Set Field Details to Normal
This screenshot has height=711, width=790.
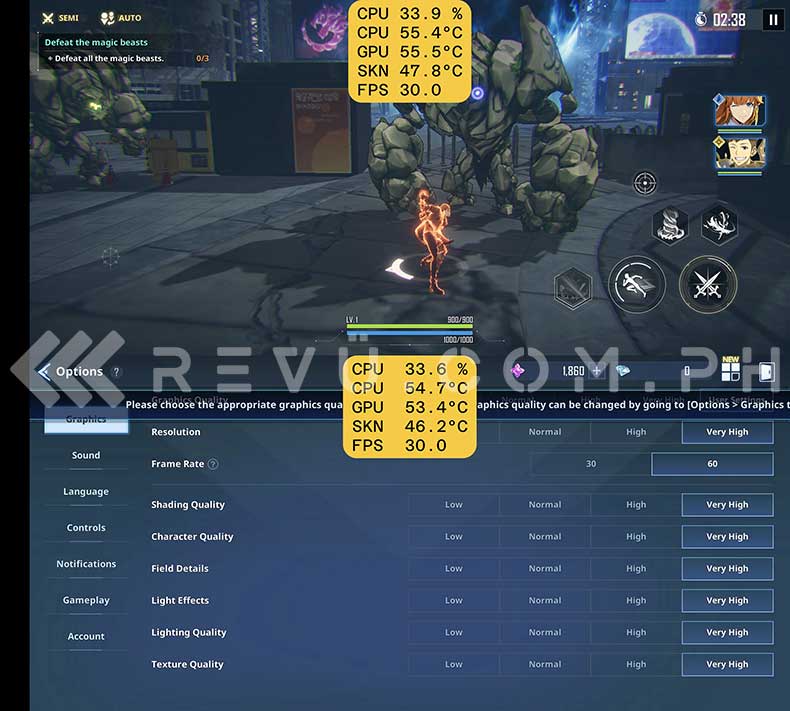coord(545,568)
